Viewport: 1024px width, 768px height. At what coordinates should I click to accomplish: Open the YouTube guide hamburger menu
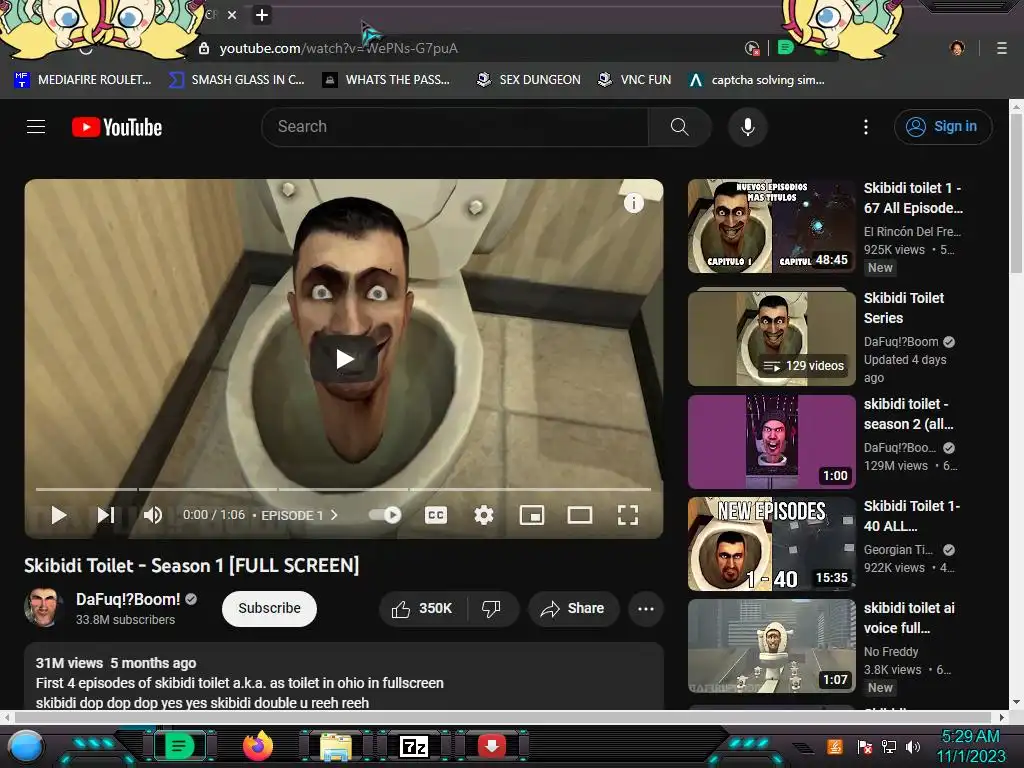(36, 127)
